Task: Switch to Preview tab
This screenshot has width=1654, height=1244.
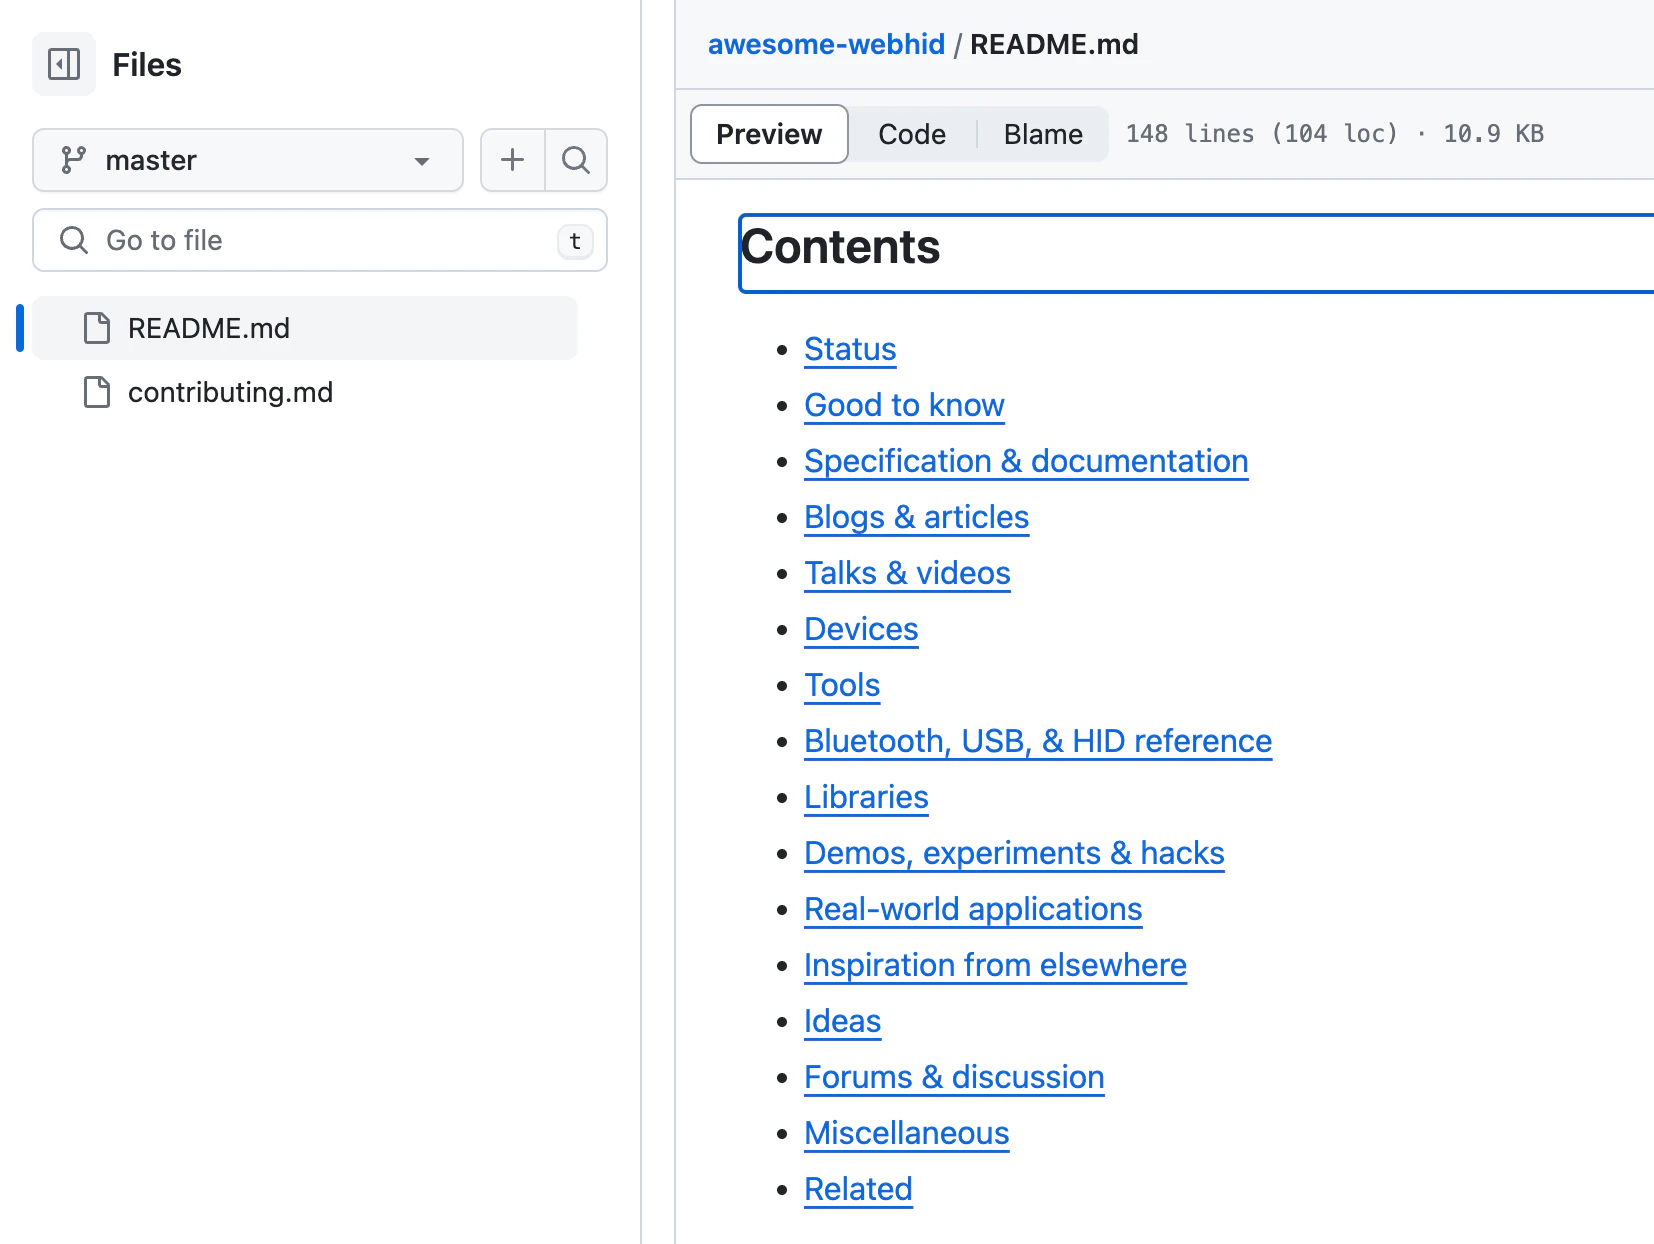Action: pos(769,134)
